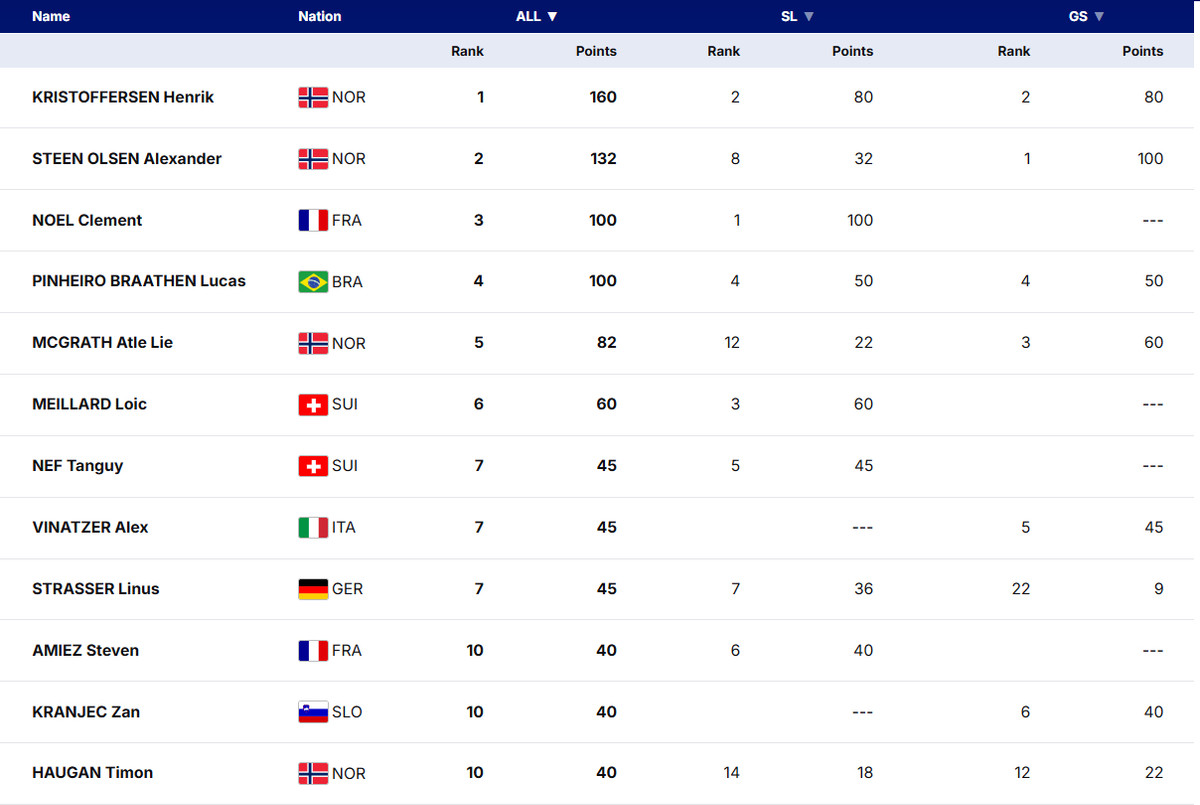
Task: Open KRISTOFFERSEN Henrik athlete link
Action: tap(123, 98)
